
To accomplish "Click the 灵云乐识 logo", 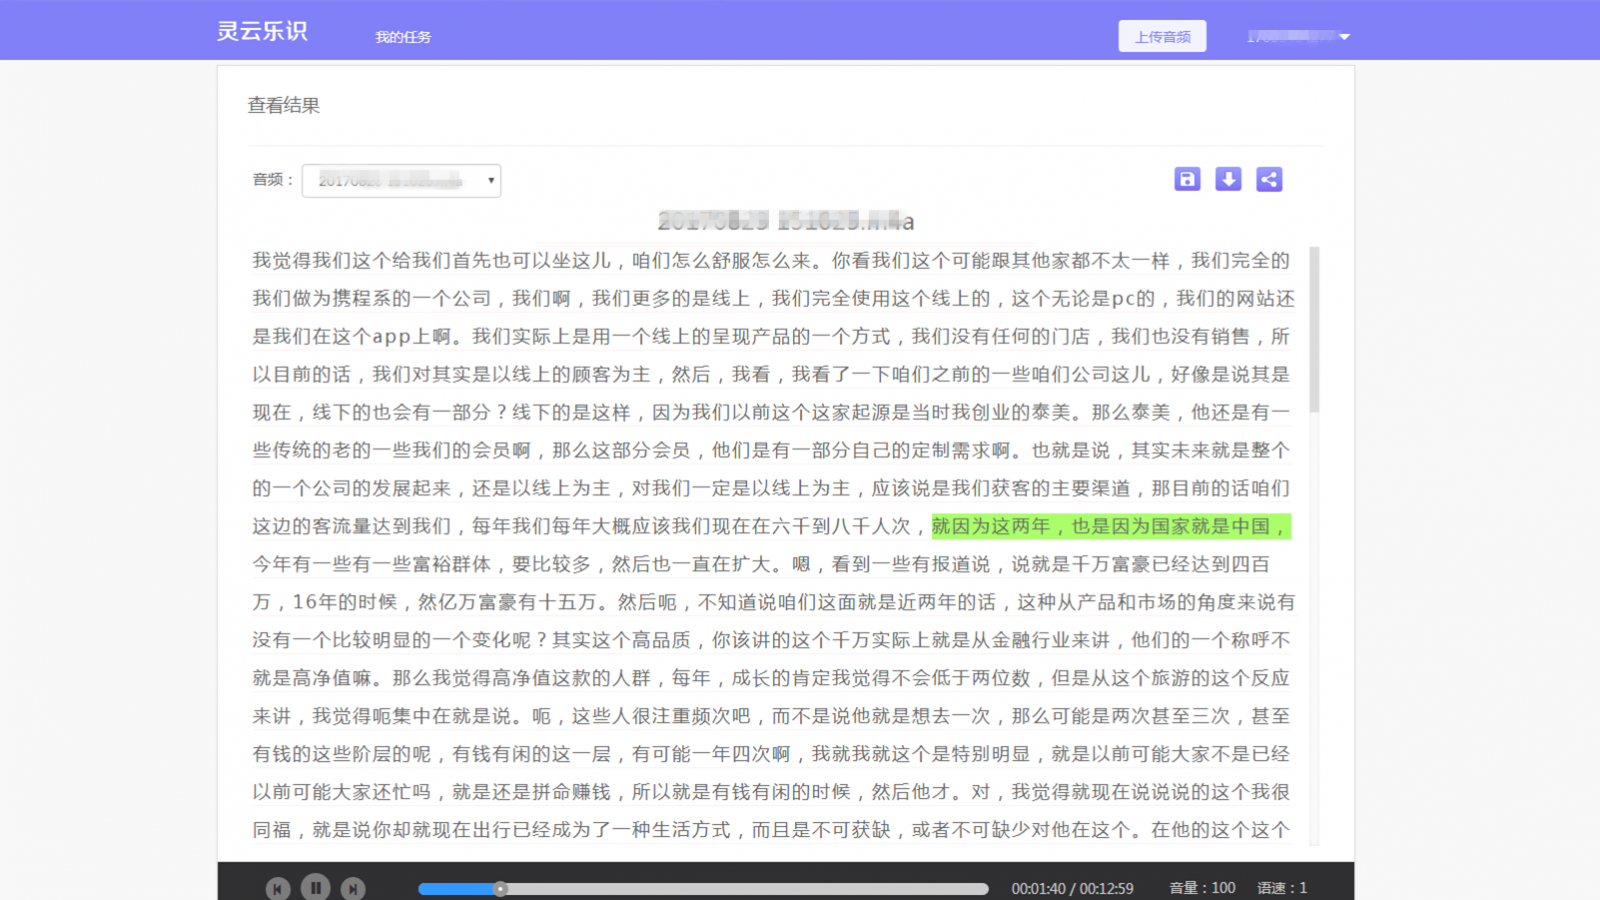I will pos(262,31).
